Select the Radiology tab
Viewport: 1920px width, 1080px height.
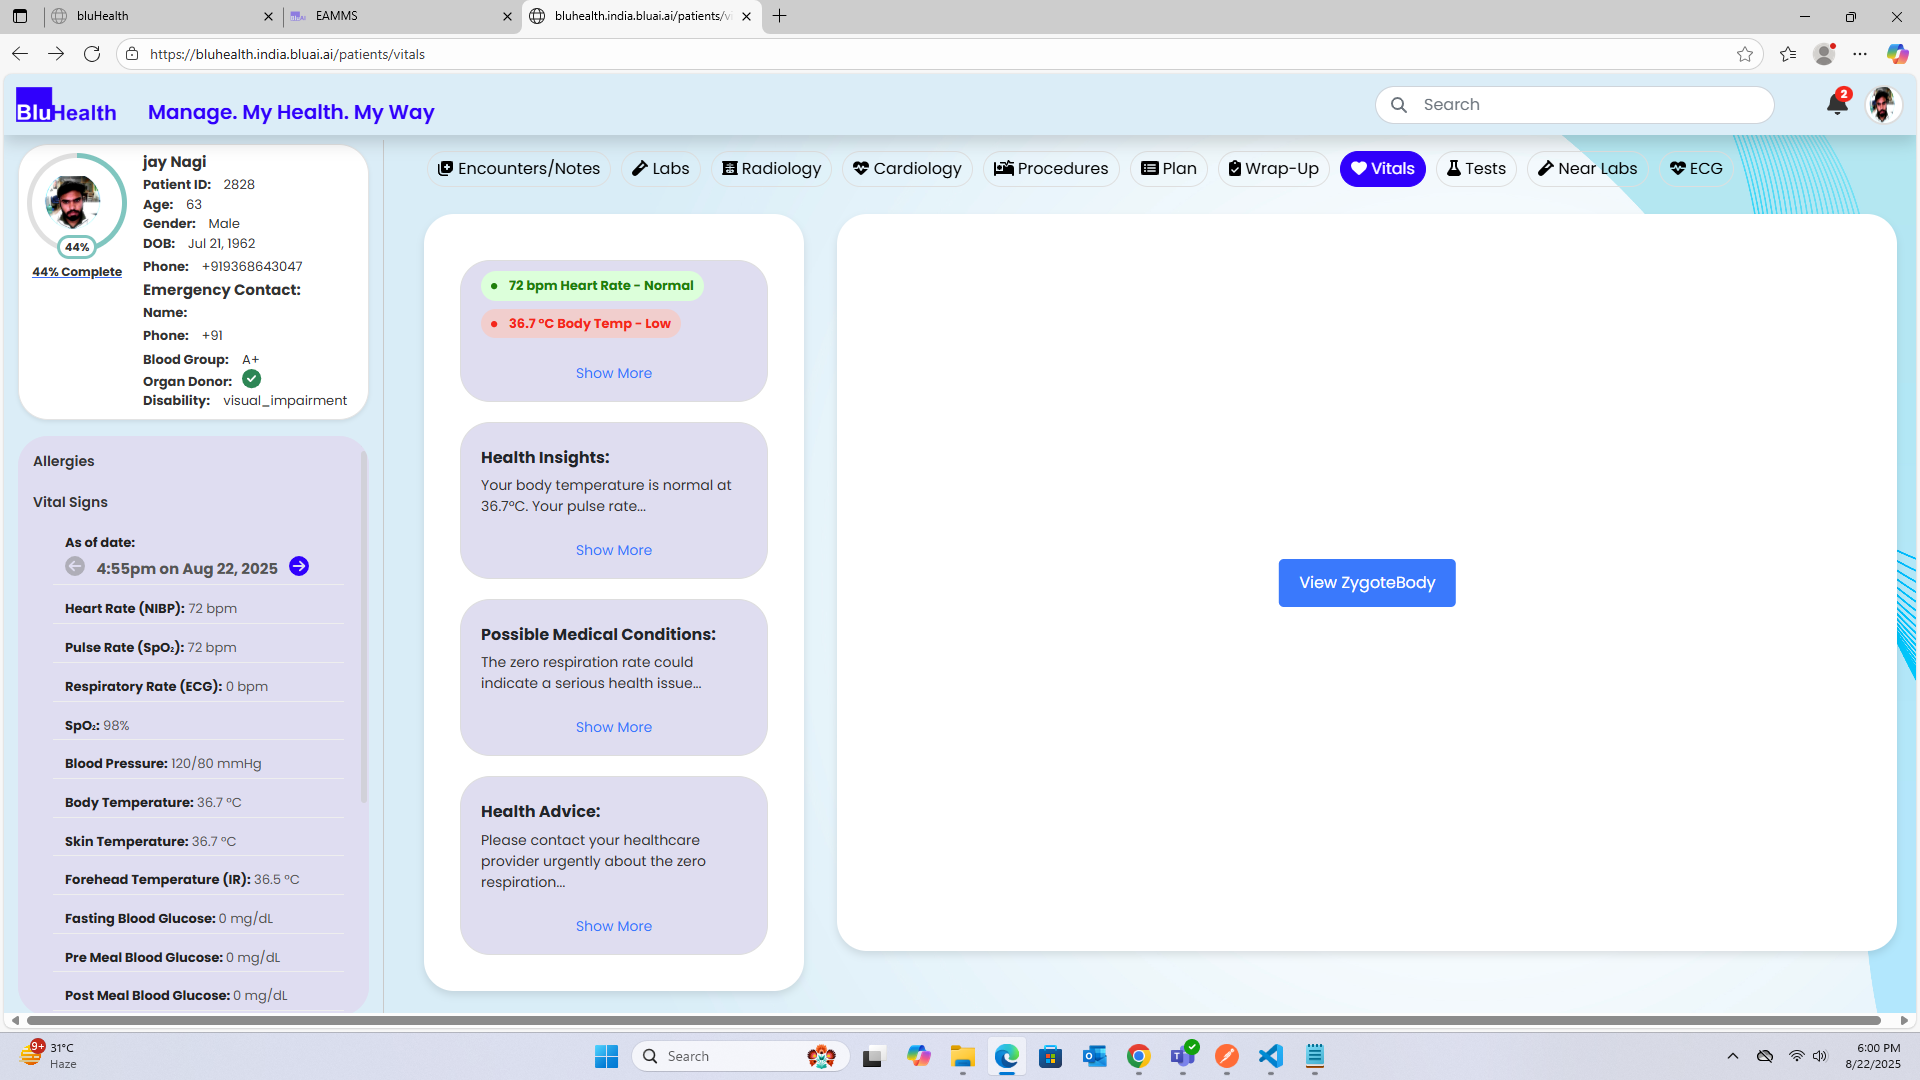pyautogui.click(x=771, y=168)
